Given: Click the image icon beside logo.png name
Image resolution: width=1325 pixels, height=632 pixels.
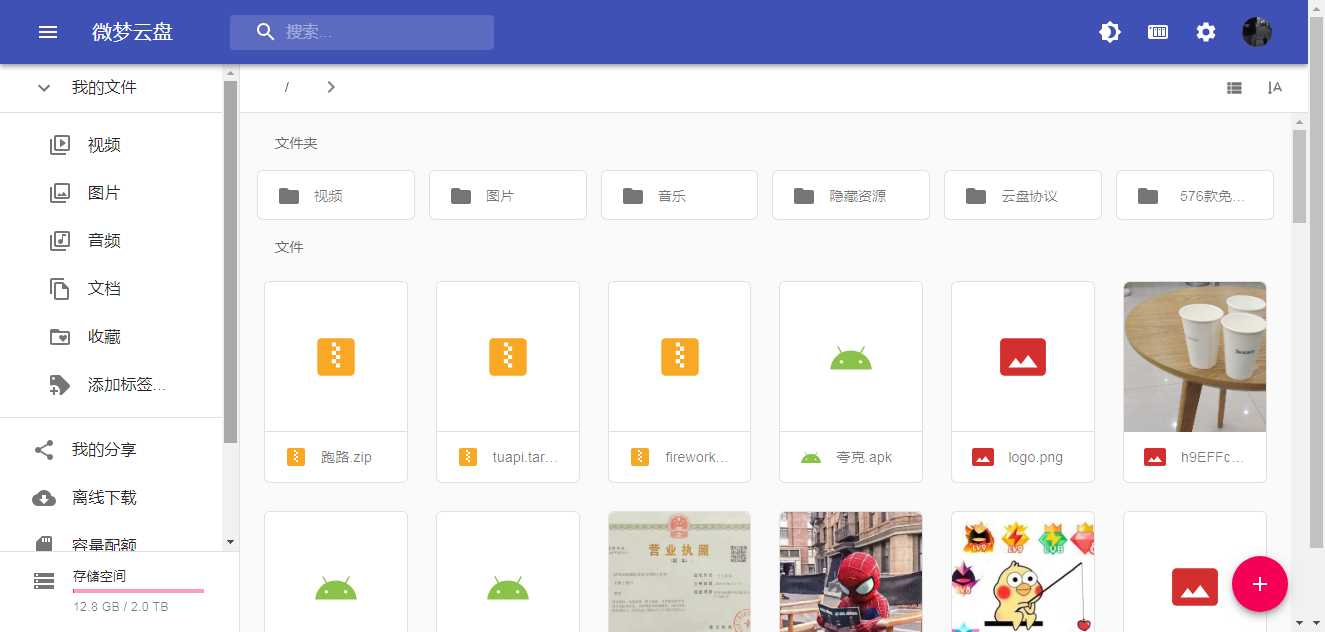Looking at the screenshot, I should pyautogui.click(x=983, y=457).
